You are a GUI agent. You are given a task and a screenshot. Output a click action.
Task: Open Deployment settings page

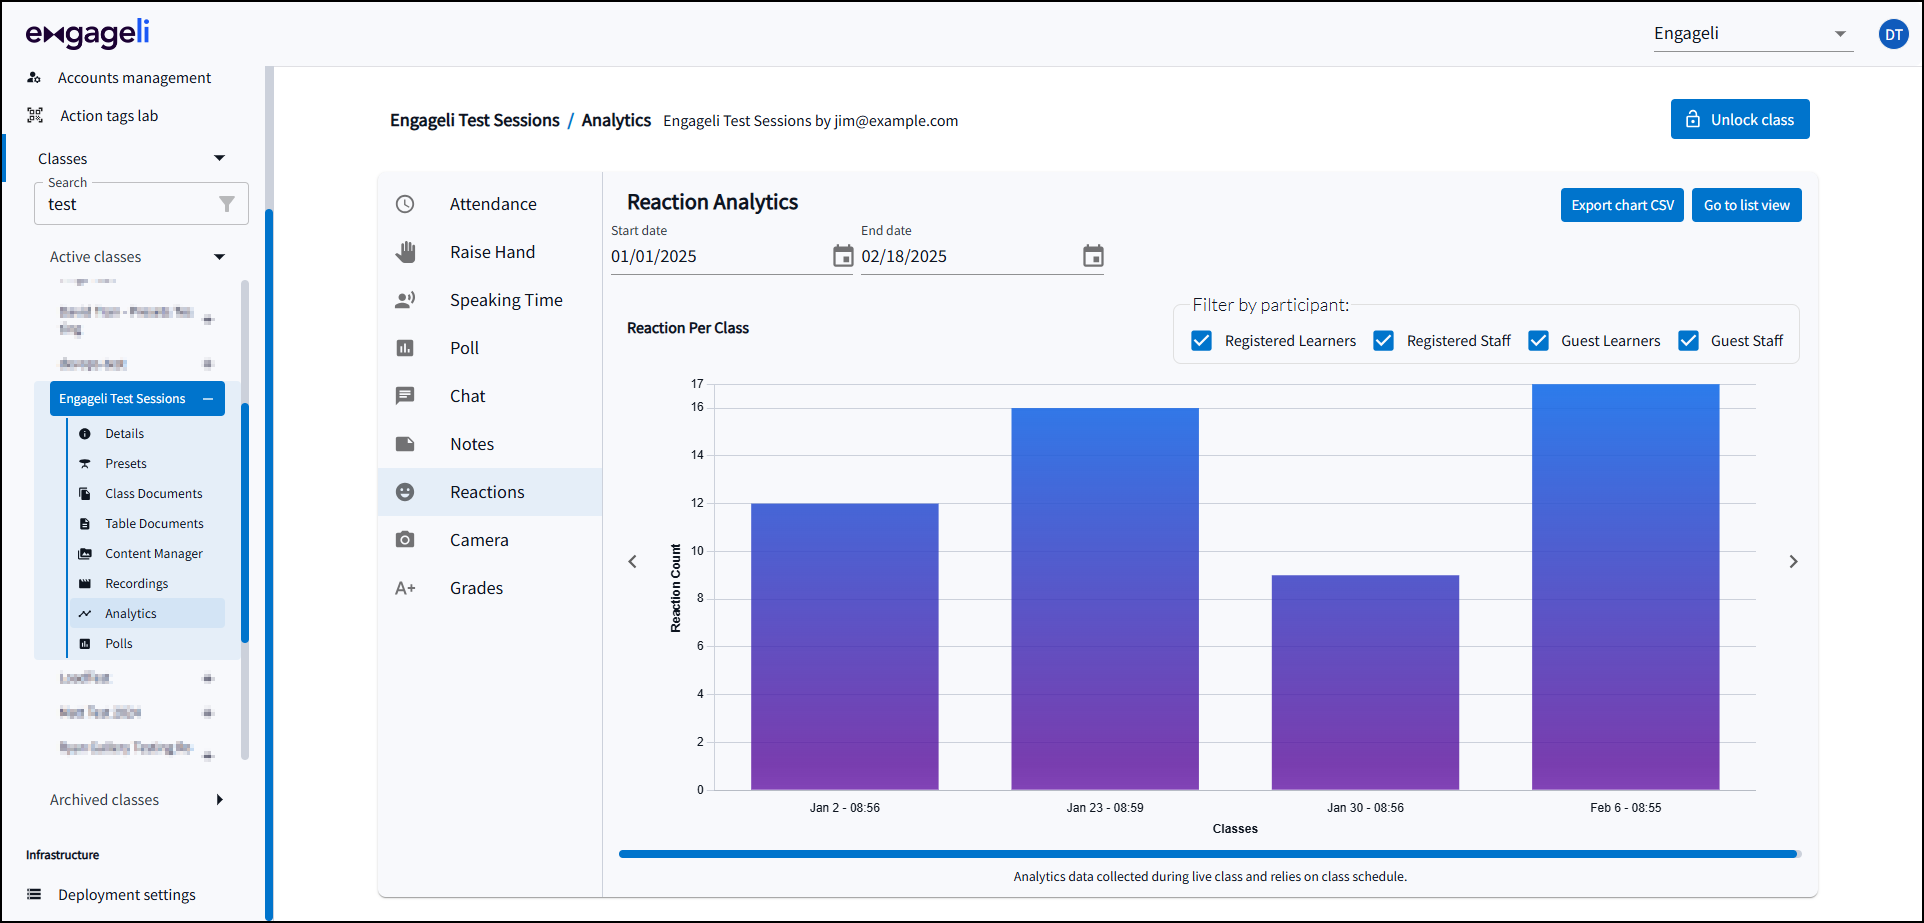pyautogui.click(x=127, y=895)
